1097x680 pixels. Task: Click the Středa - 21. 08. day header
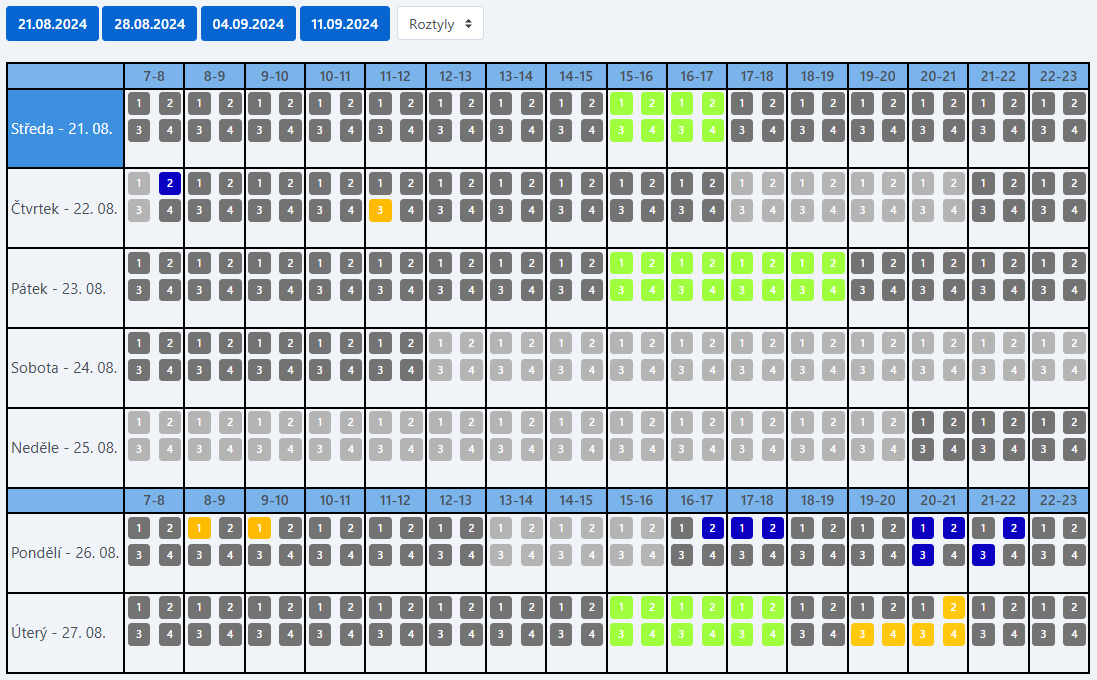pos(65,129)
